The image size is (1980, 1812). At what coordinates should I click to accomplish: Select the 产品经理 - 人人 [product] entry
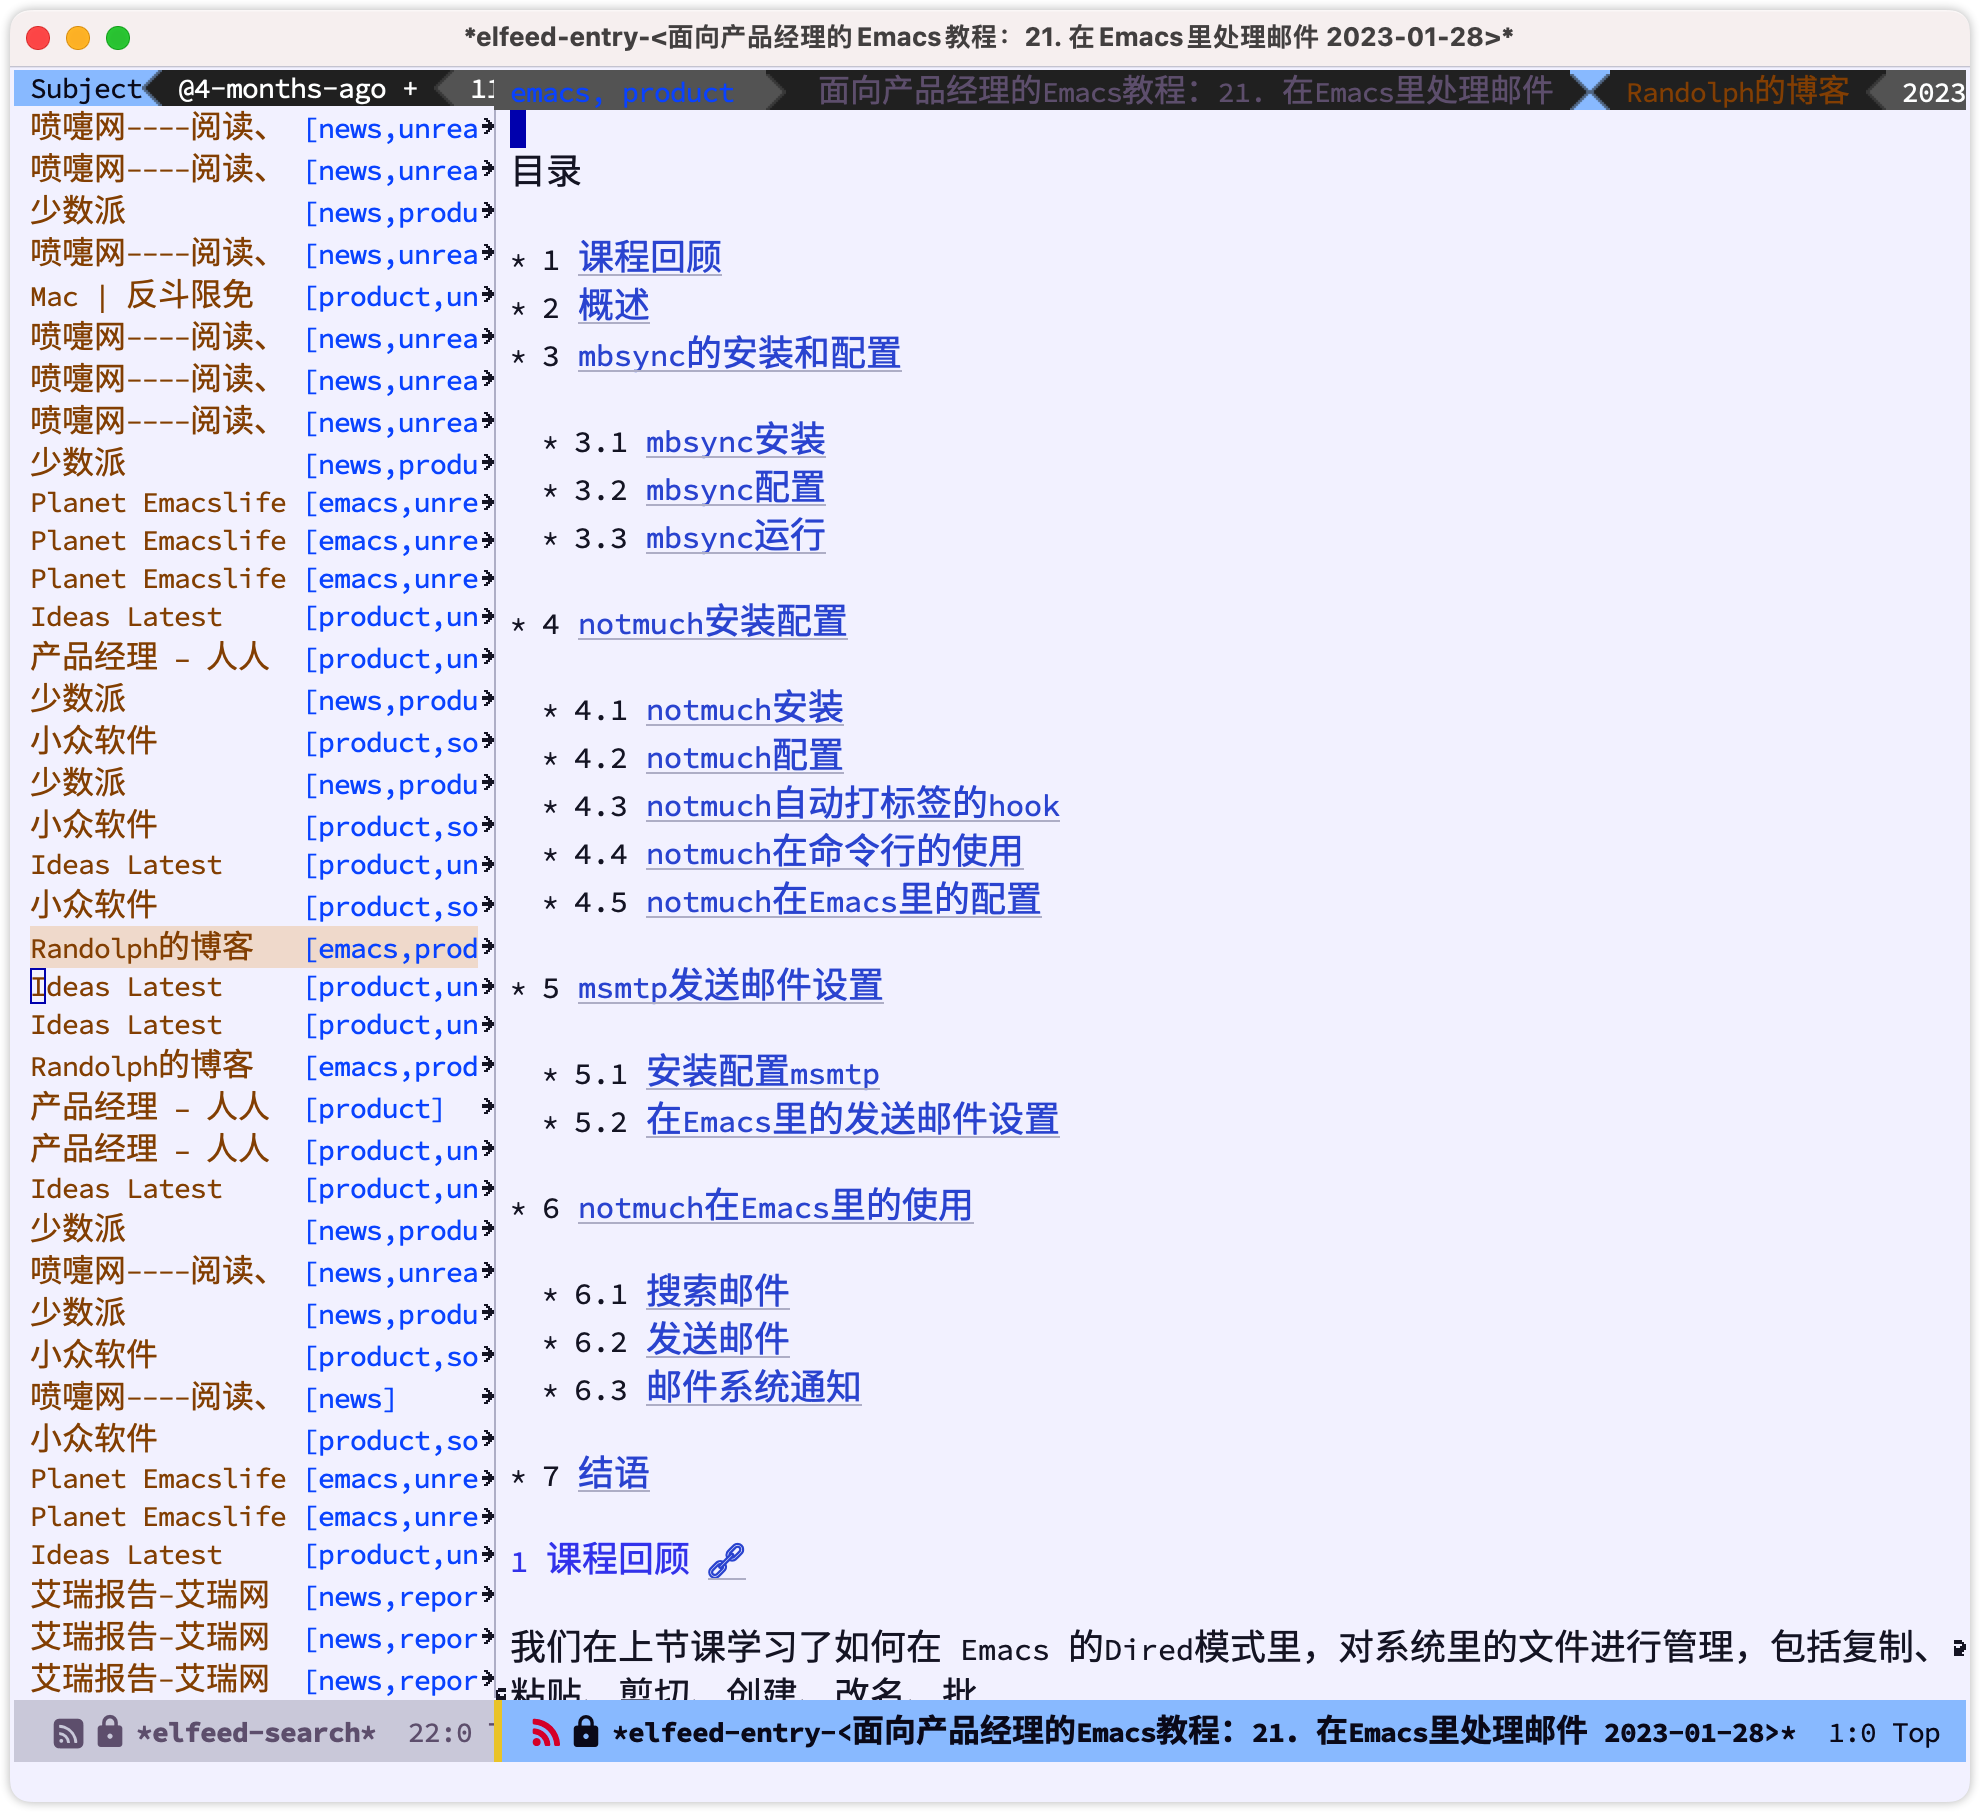pyautogui.click(x=254, y=1108)
